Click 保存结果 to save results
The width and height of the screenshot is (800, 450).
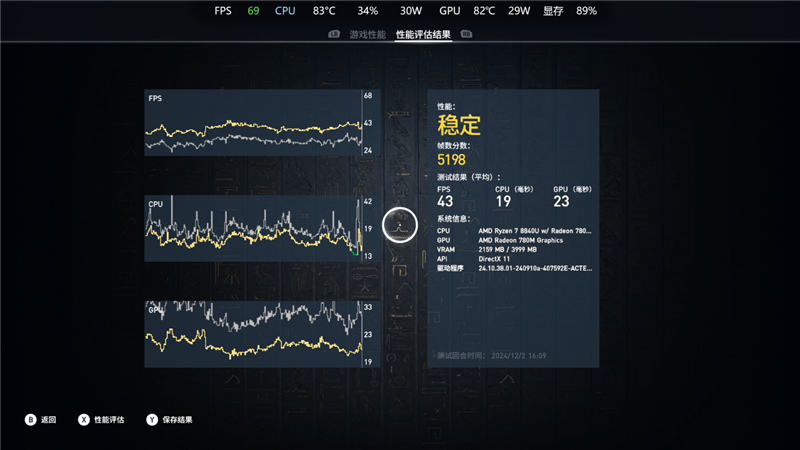178,419
